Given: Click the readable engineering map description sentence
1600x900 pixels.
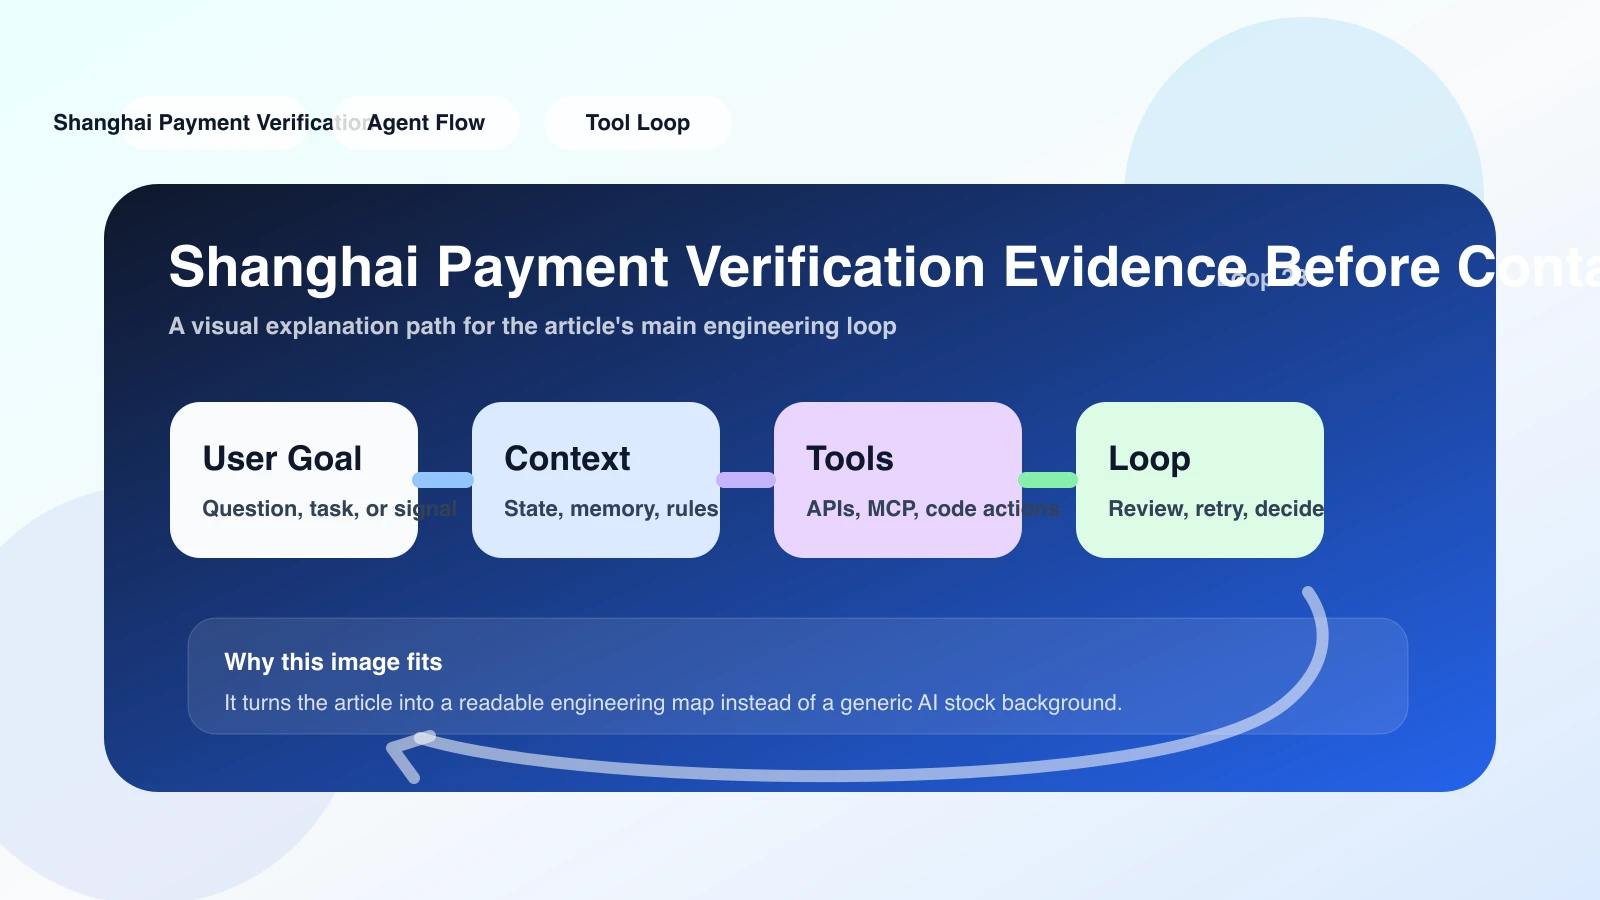Looking at the screenshot, I should coord(673,703).
